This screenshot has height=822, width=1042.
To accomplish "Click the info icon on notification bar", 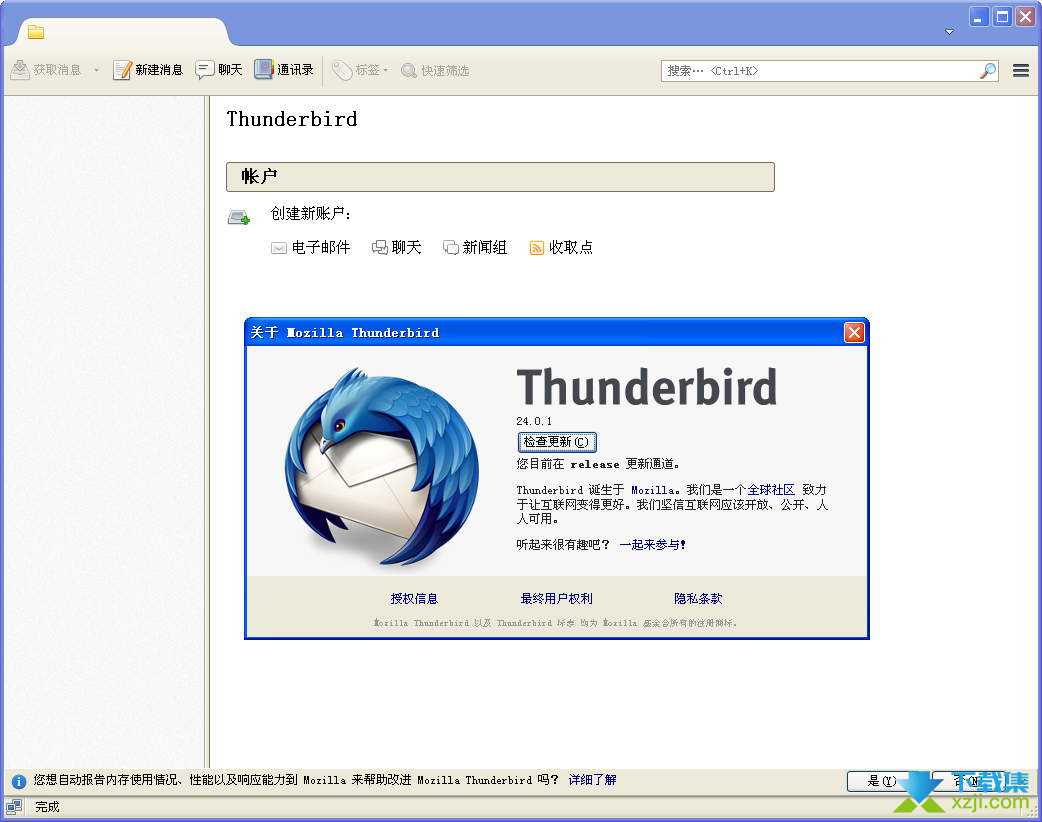I will pyautogui.click(x=19, y=781).
